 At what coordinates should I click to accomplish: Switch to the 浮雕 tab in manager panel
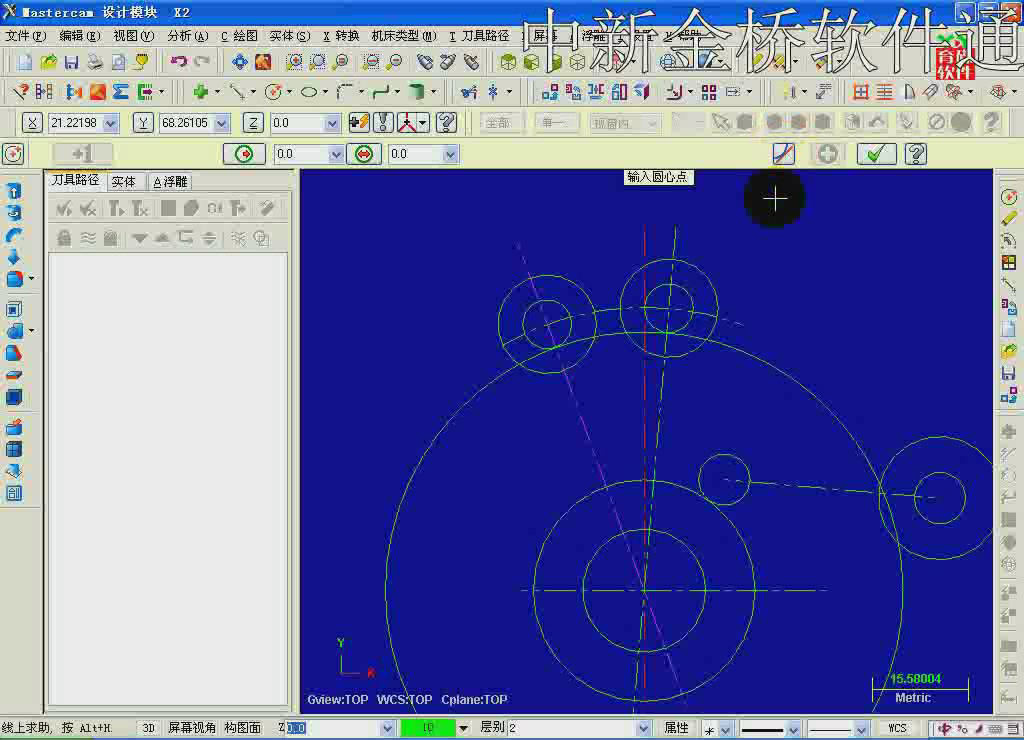point(170,182)
